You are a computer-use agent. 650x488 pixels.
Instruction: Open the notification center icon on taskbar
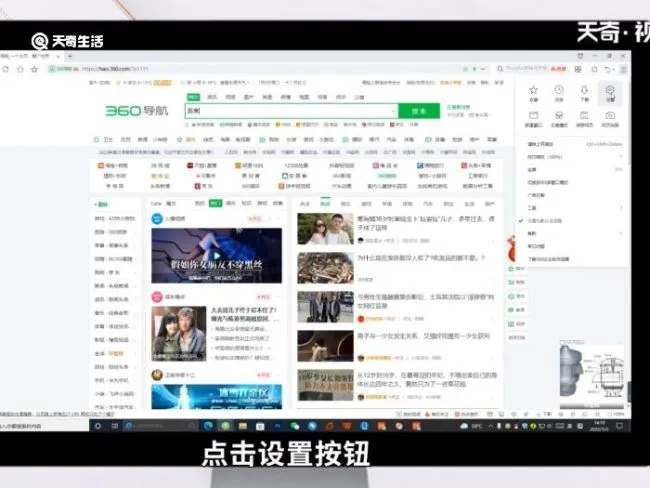[x=620, y=426]
